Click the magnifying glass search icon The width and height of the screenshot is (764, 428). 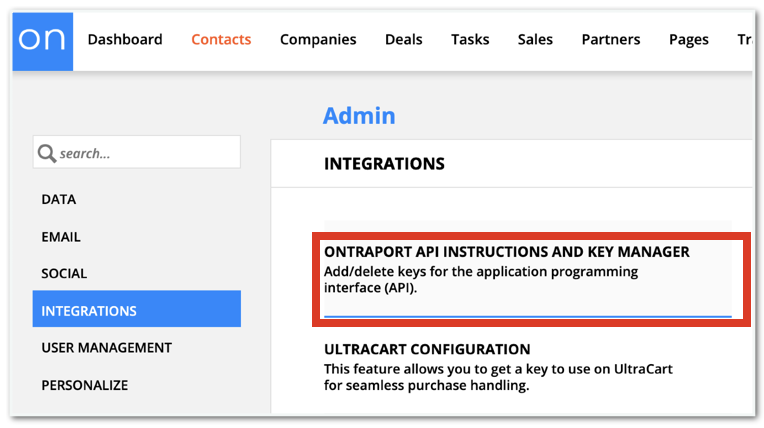coord(47,153)
